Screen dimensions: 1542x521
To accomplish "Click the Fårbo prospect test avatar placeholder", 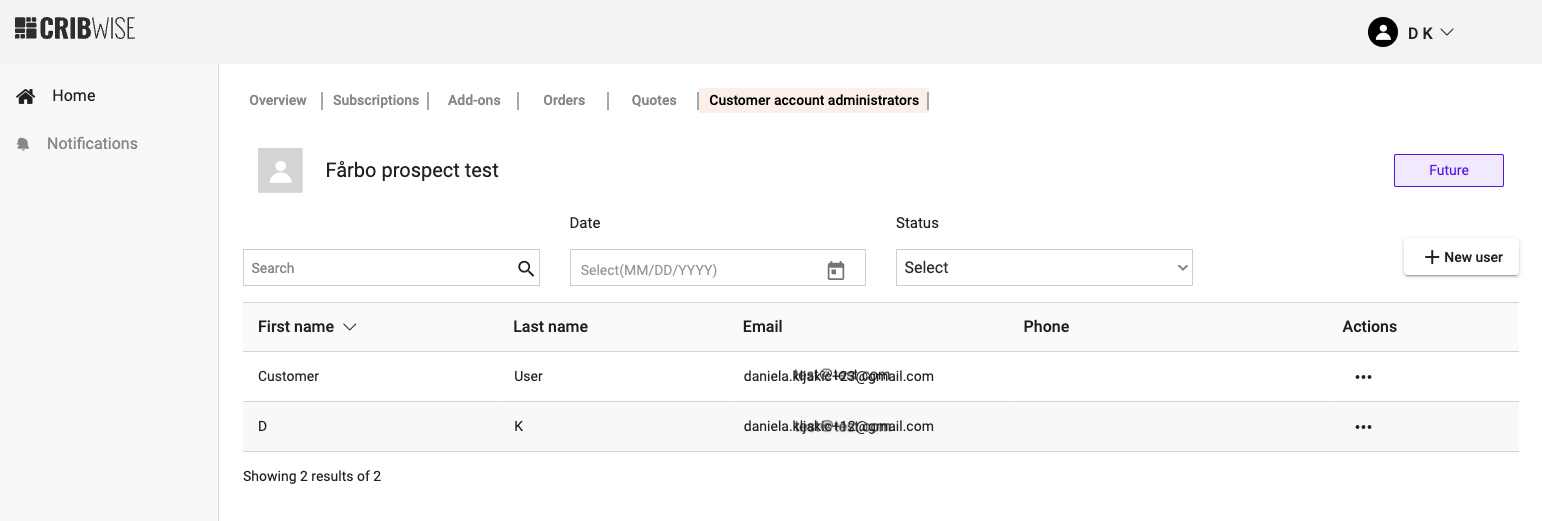I will coord(280,170).
